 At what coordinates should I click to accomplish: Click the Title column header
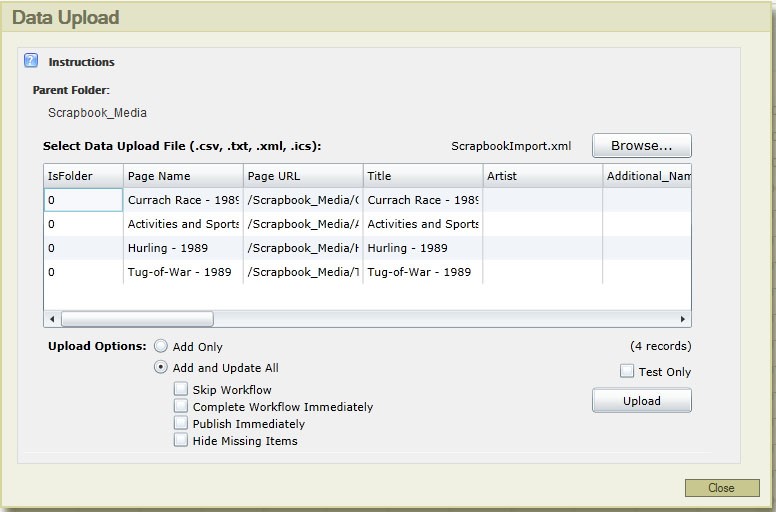[x=423, y=176]
